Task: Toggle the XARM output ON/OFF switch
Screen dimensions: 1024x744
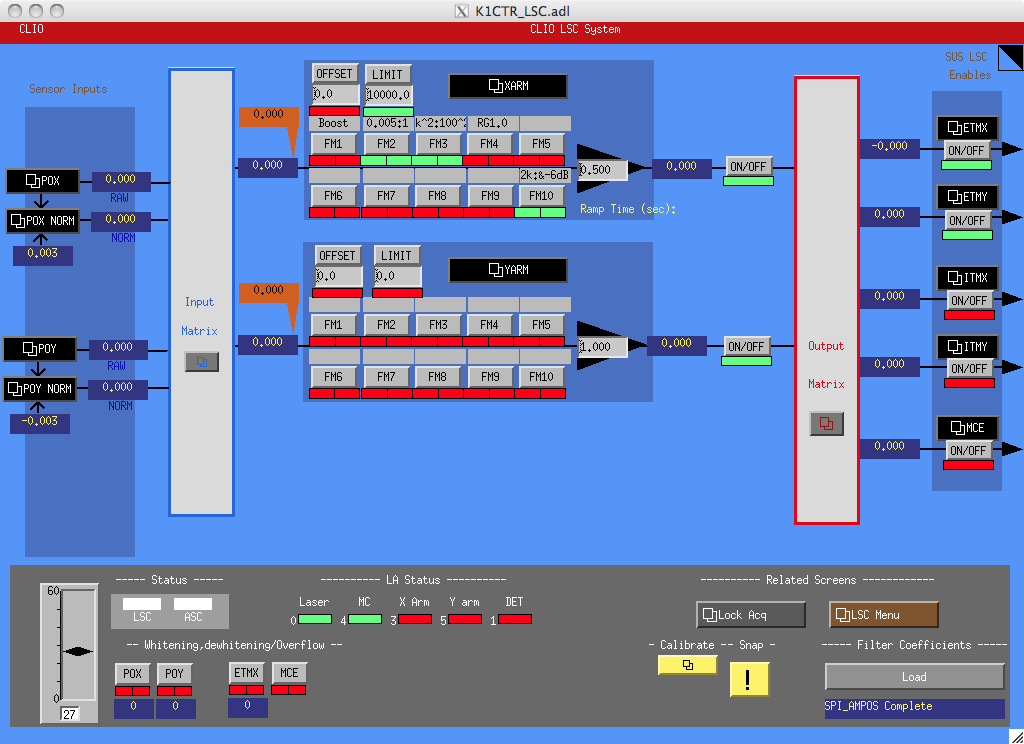Action: [748, 166]
